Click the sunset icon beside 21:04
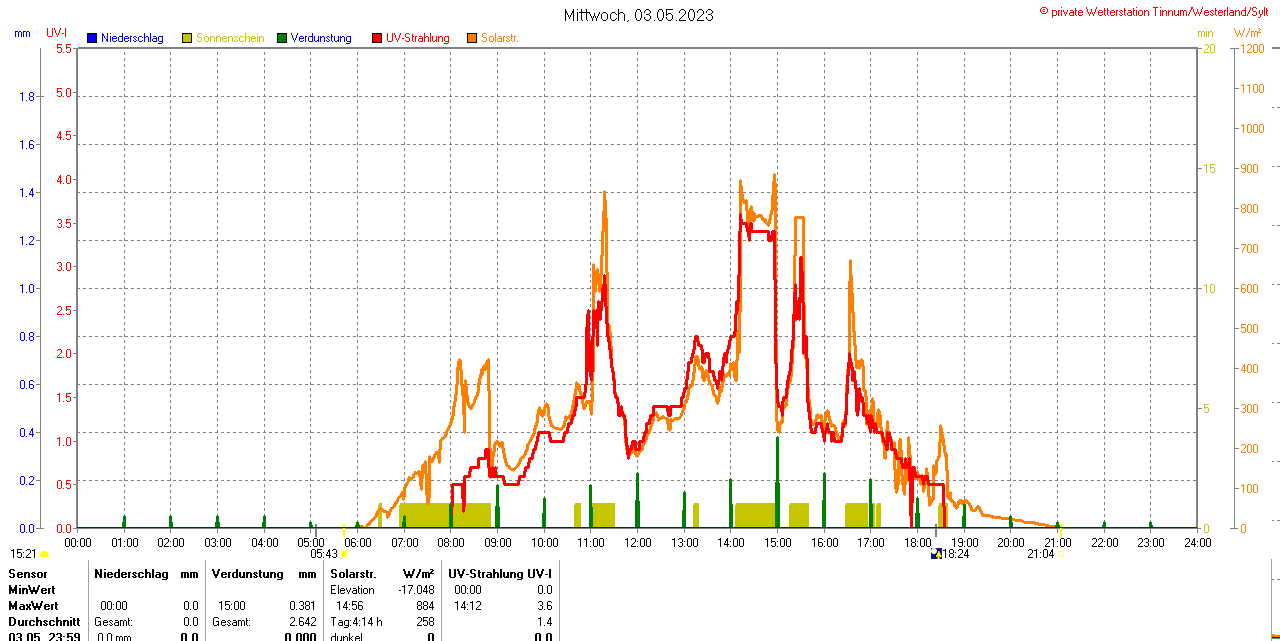 [x=1060, y=553]
